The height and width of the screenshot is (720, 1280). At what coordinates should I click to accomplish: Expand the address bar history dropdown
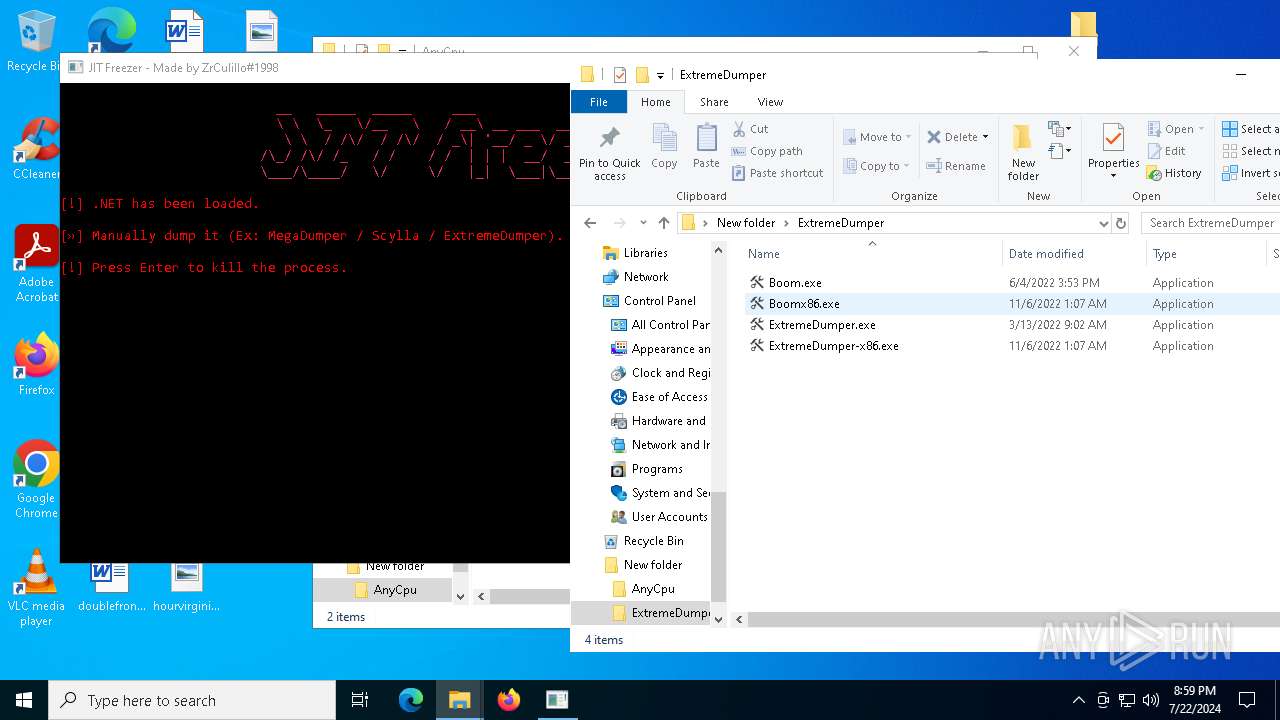tap(1103, 223)
